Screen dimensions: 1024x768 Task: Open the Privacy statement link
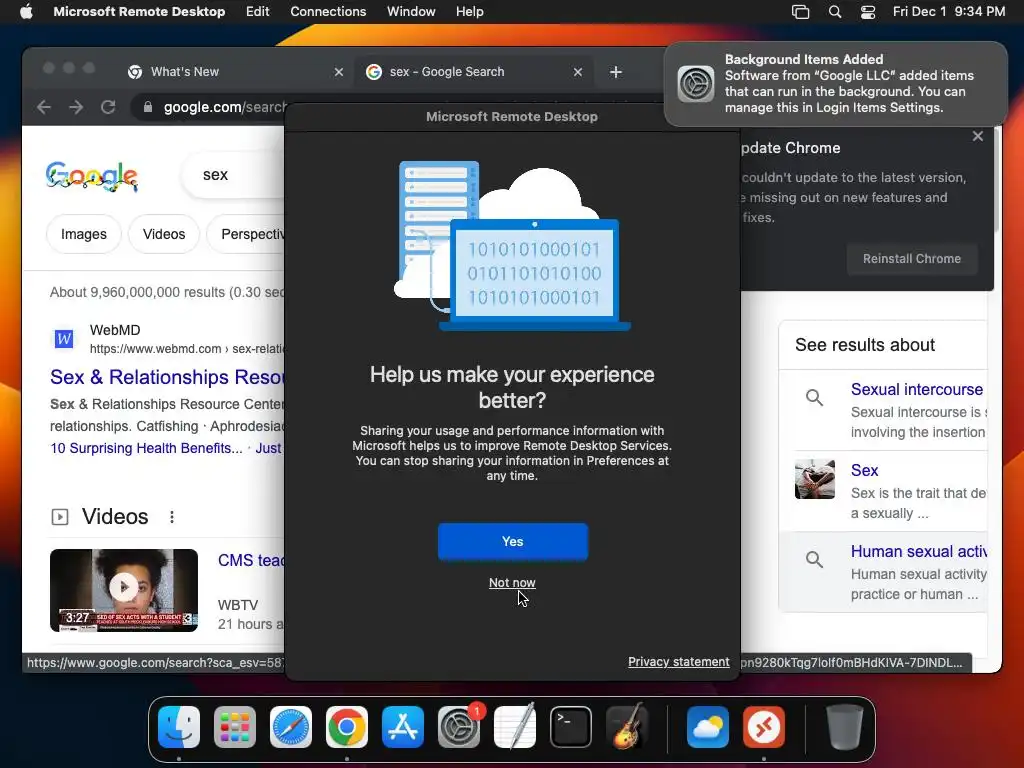(x=679, y=662)
